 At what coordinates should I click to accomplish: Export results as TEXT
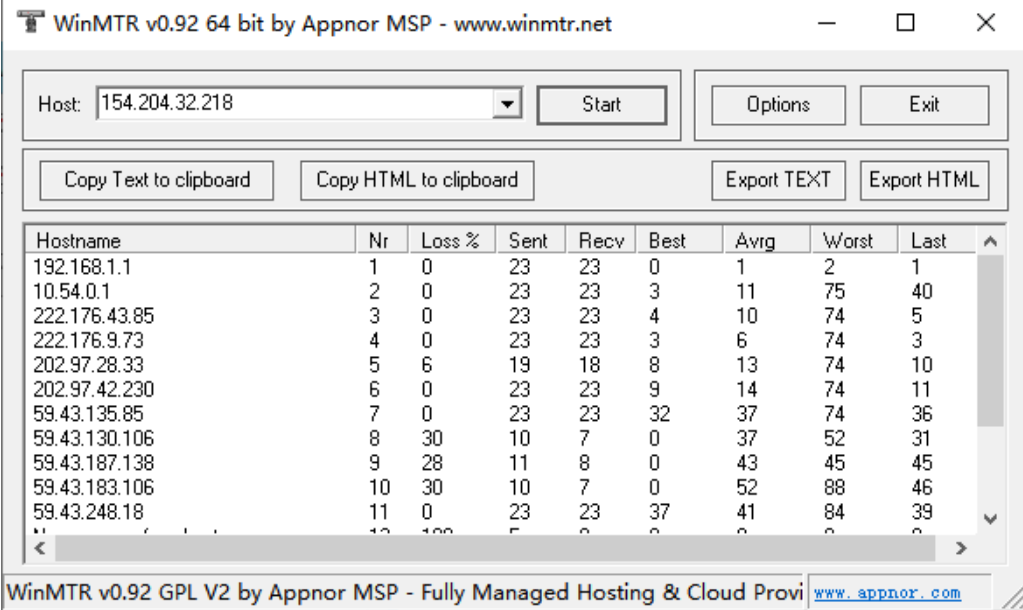pyautogui.click(x=778, y=180)
